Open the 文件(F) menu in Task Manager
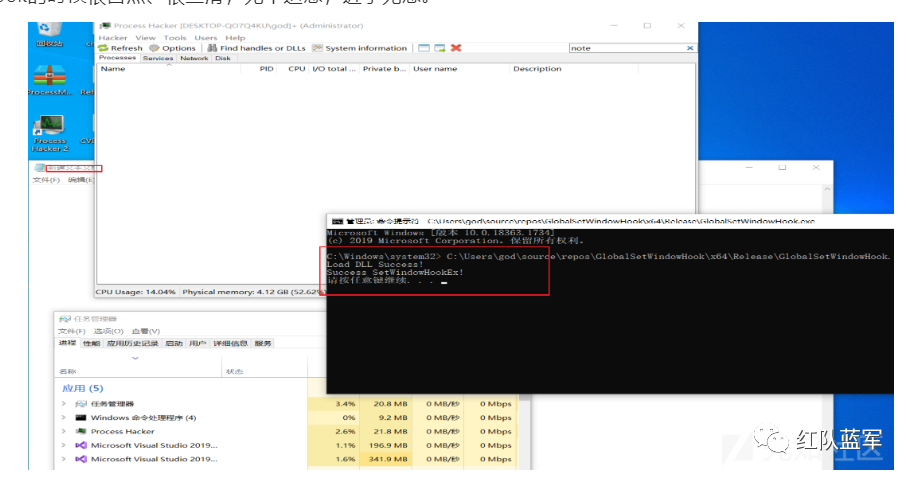 pyautogui.click(x=72, y=331)
